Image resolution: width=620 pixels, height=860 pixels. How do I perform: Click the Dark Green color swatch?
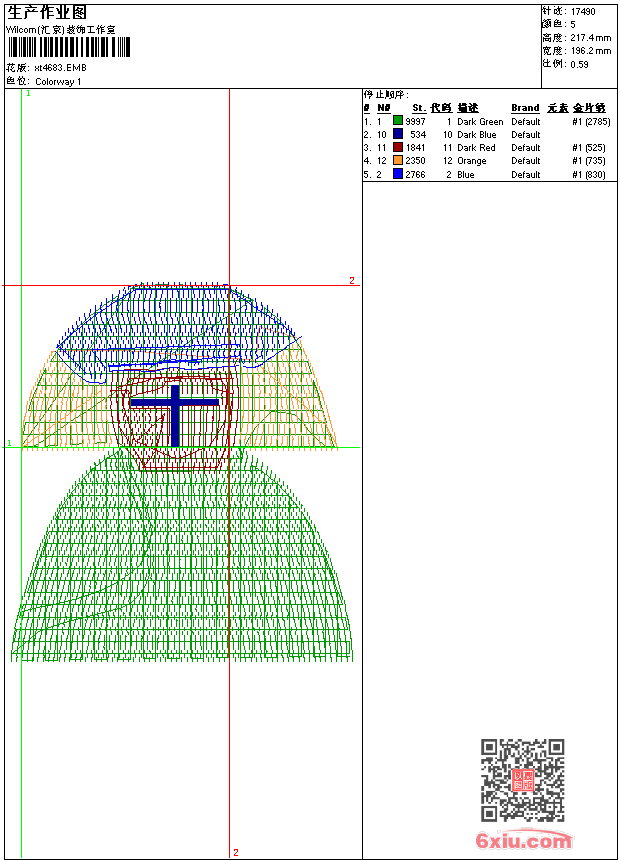click(x=398, y=122)
